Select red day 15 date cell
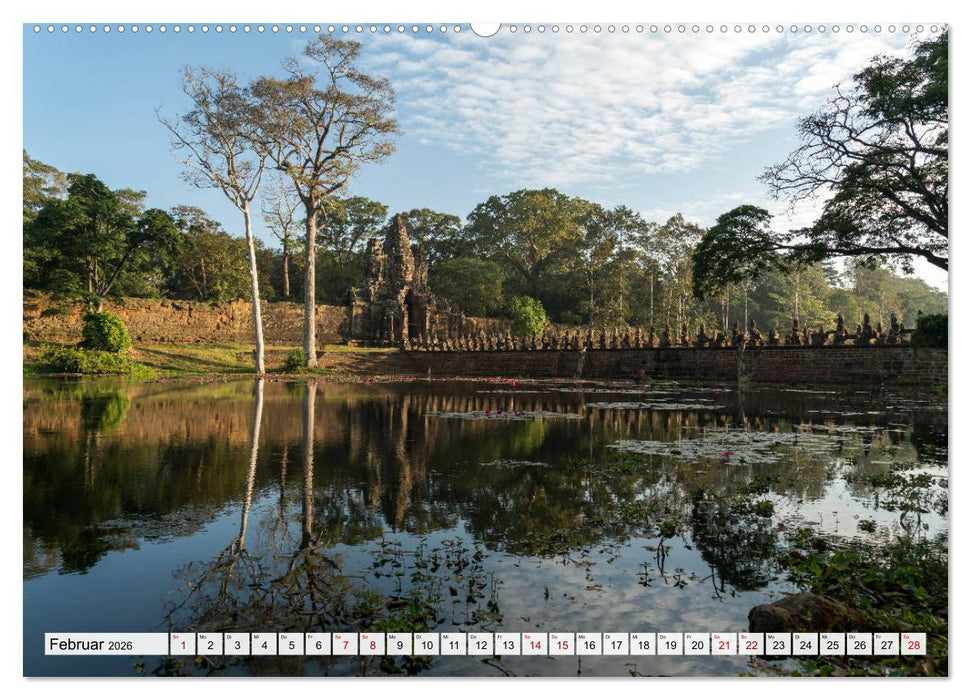The image size is (971, 700). pyautogui.click(x=561, y=645)
